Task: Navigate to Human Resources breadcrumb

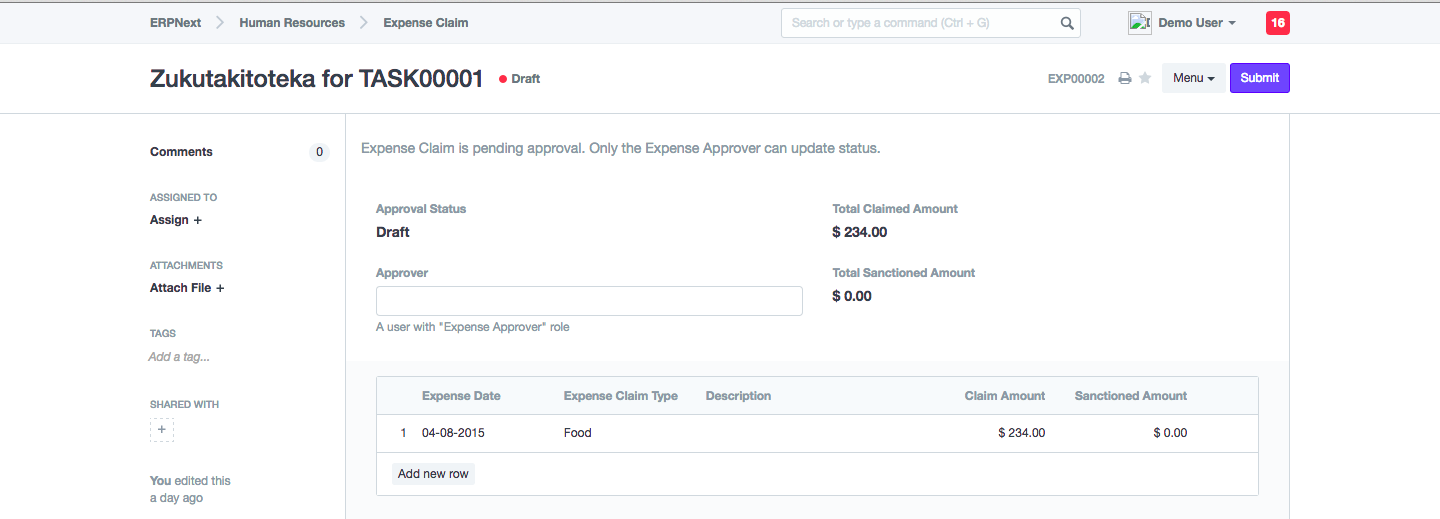Action: [292, 23]
